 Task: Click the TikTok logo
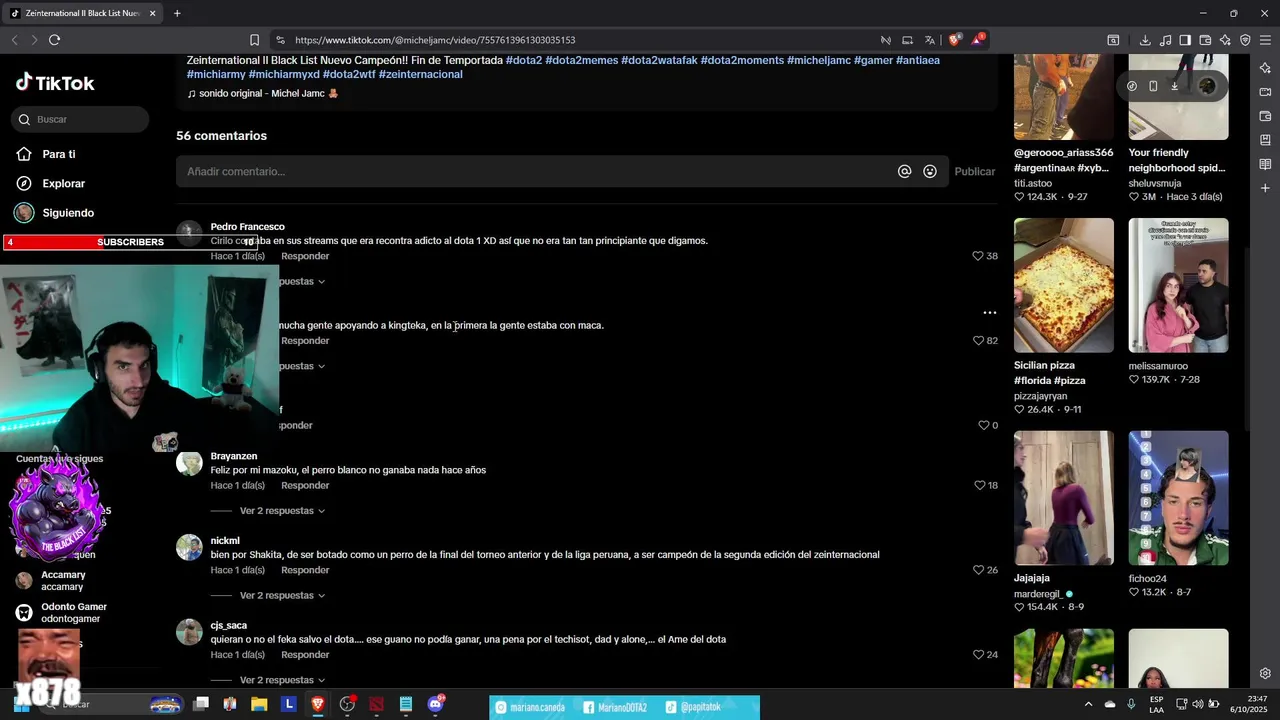55,83
